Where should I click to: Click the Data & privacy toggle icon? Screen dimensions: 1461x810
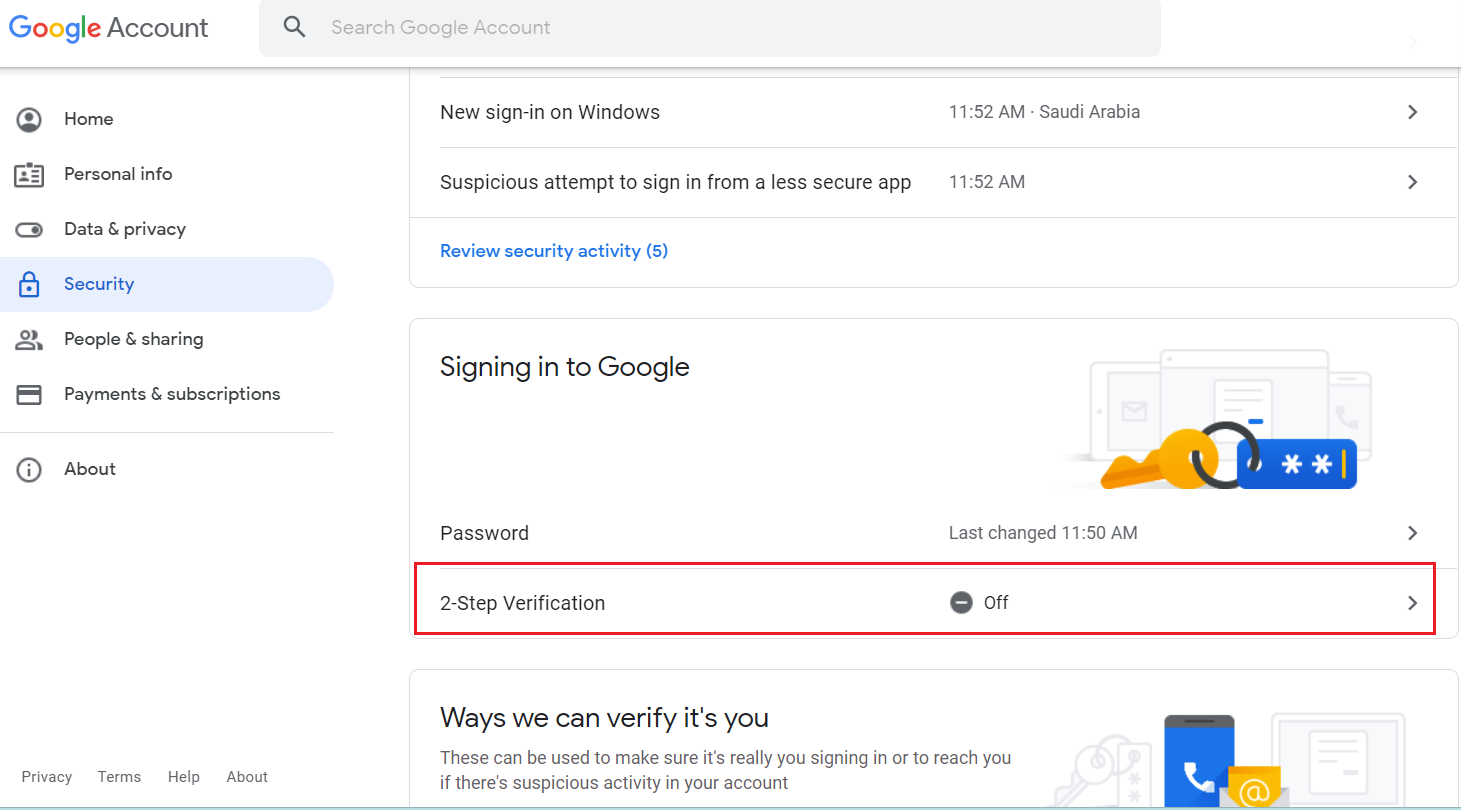tap(29, 229)
